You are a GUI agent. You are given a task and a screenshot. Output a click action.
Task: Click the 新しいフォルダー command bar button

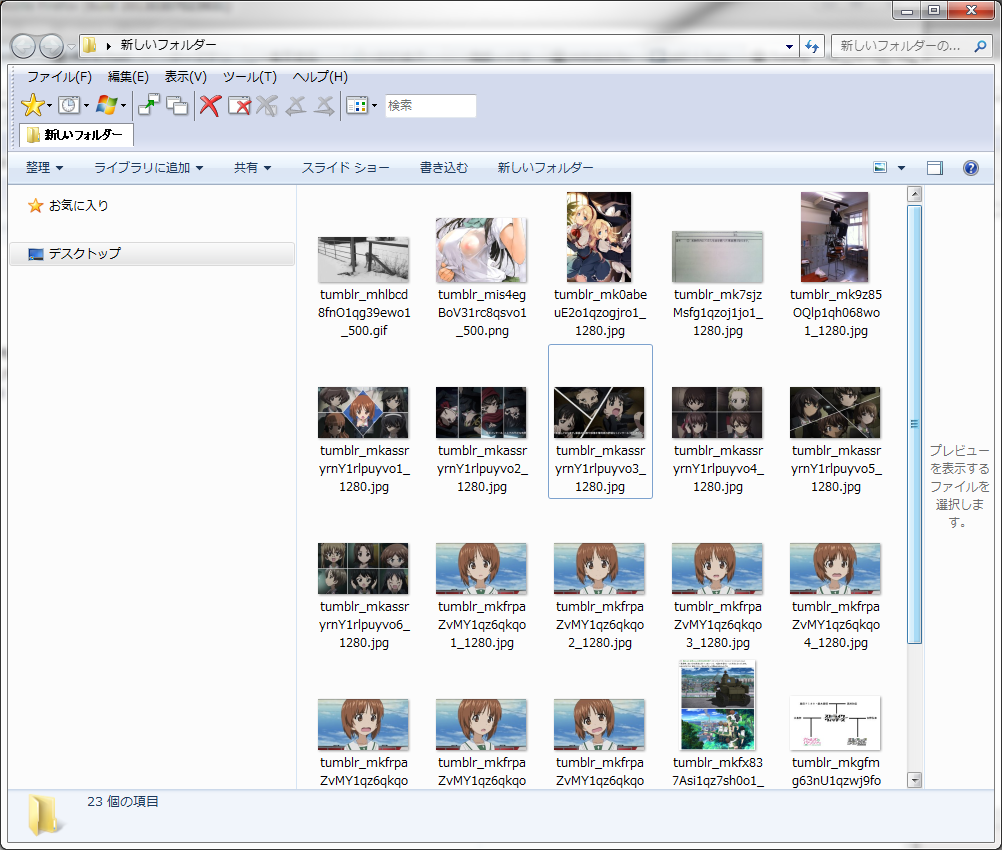[545, 168]
